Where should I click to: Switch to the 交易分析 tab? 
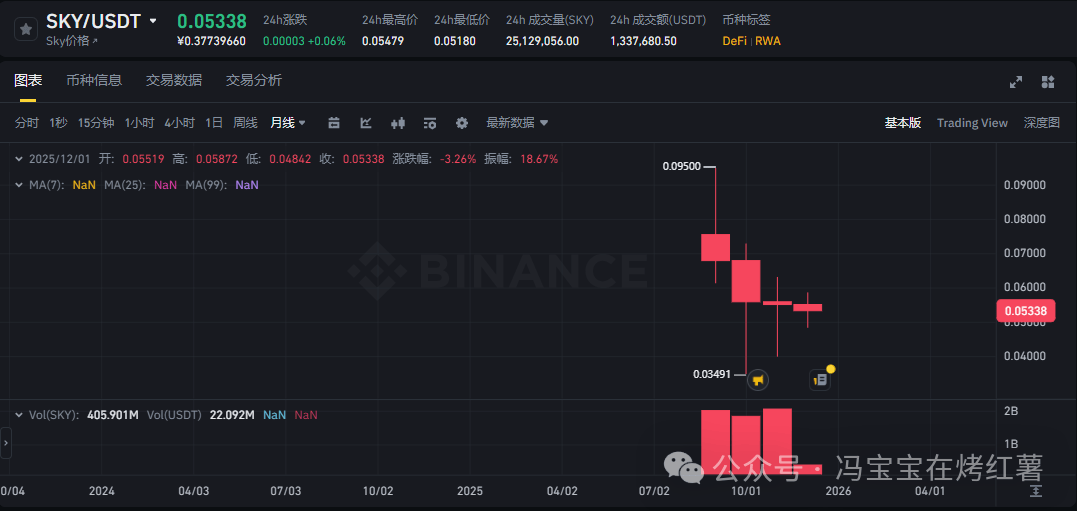[x=253, y=80]
